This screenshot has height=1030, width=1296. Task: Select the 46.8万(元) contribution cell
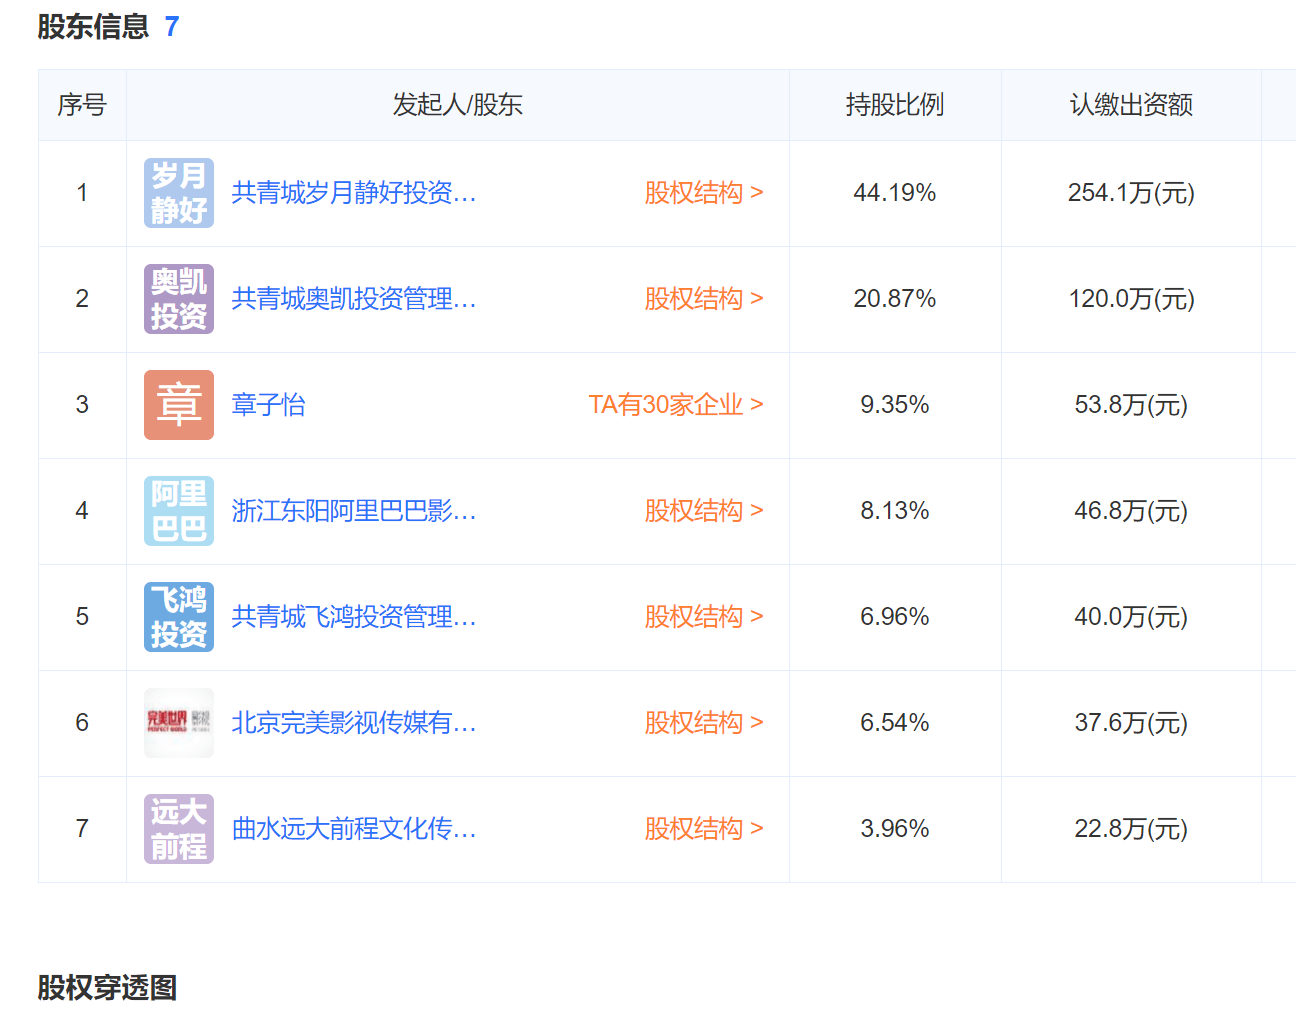(x=1131, y=511)
